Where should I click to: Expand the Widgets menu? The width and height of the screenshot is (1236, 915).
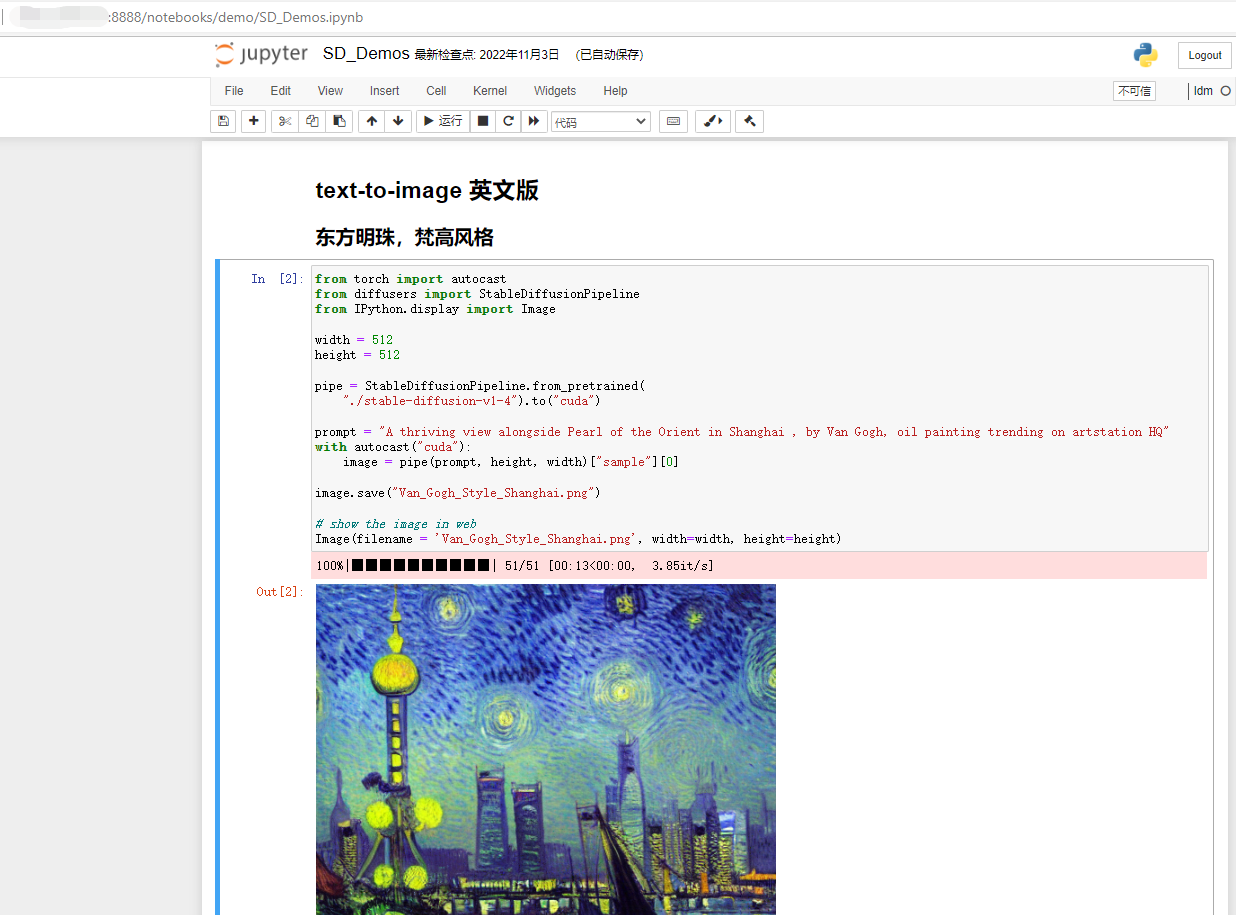tap(555, 91)
